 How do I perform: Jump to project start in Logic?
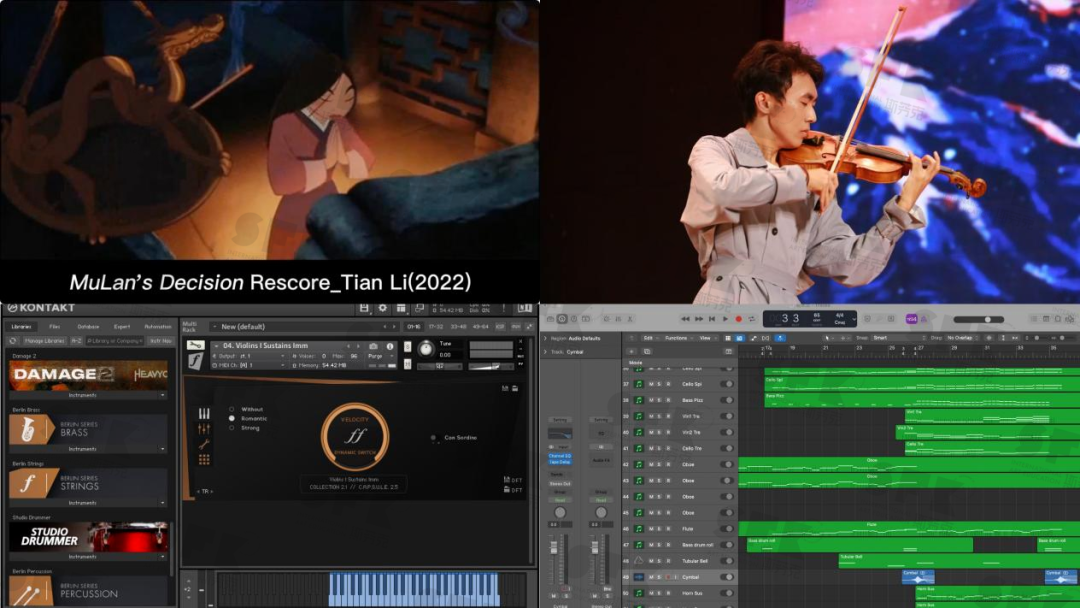coord(712,319)
